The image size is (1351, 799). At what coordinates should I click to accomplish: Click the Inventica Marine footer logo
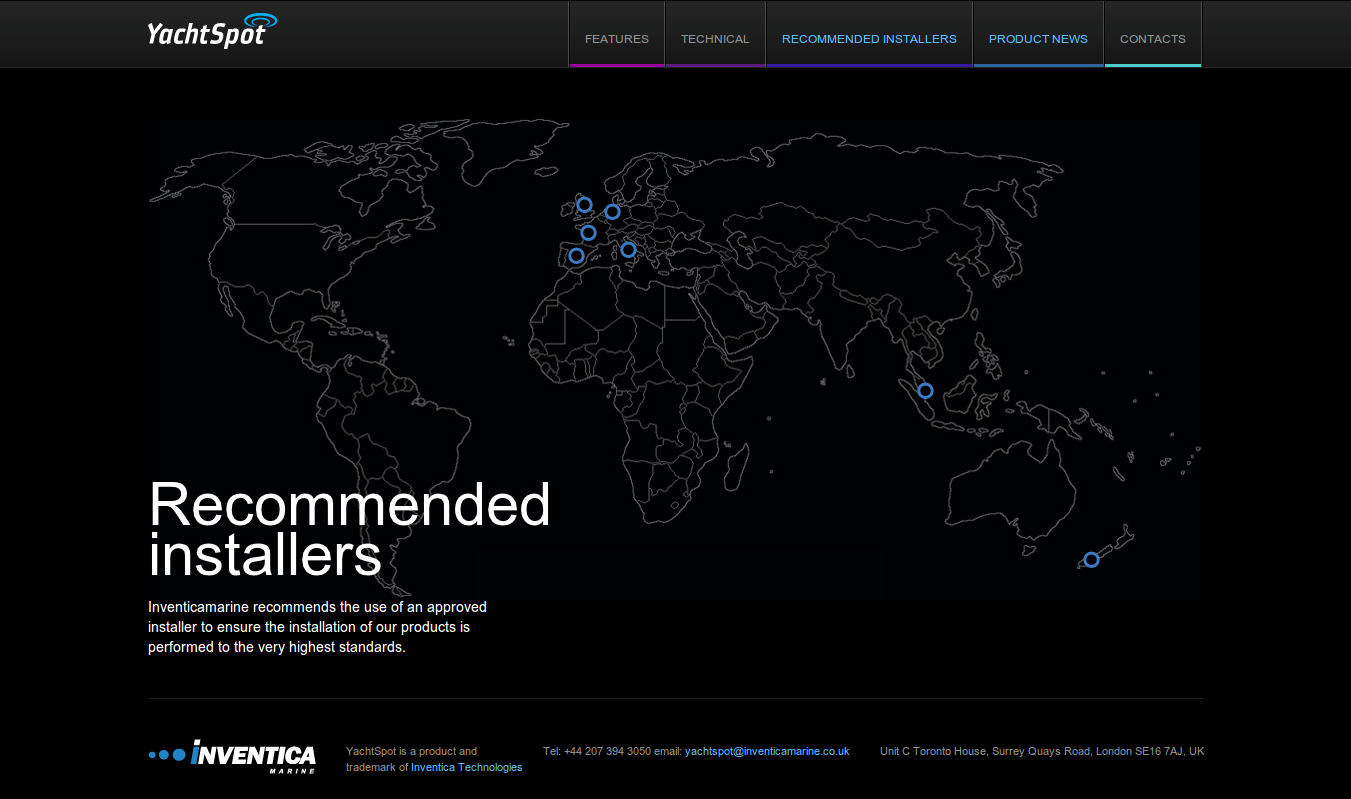(x=232, y=756)
